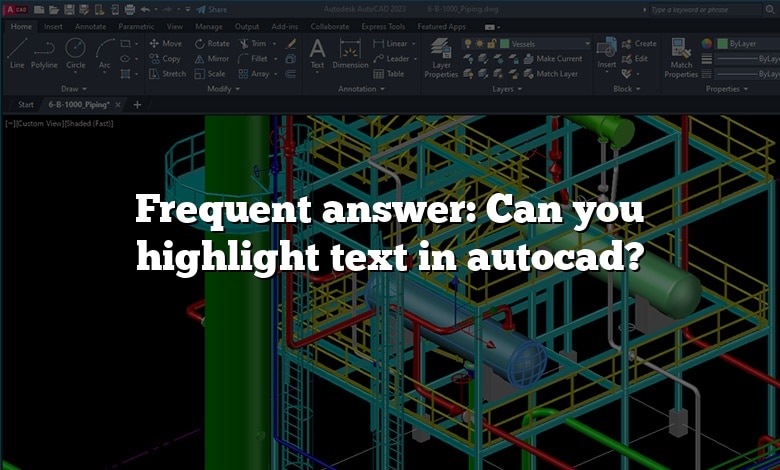
Task: Click the search magnifier icon
Action: 770,9
